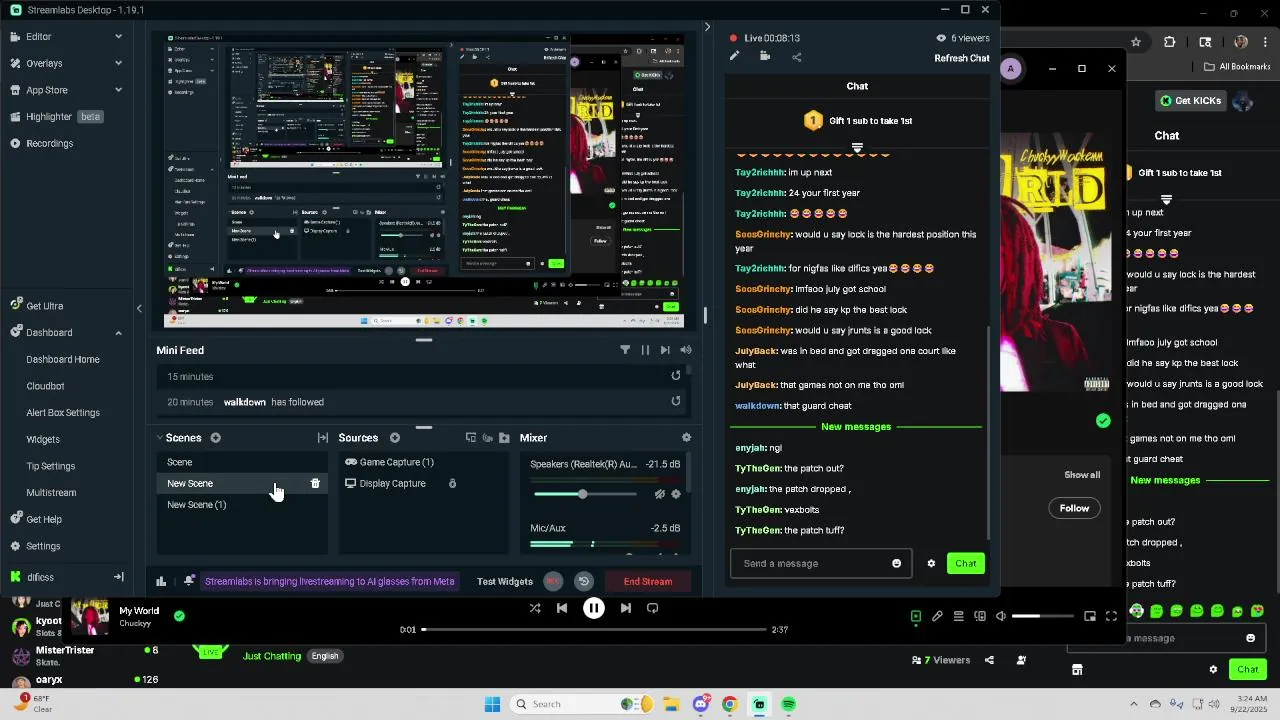The height and width of the screenshot is (720, 1280).
Task: Open Streamlabs chat settings gear
Action: click(931, 563)
